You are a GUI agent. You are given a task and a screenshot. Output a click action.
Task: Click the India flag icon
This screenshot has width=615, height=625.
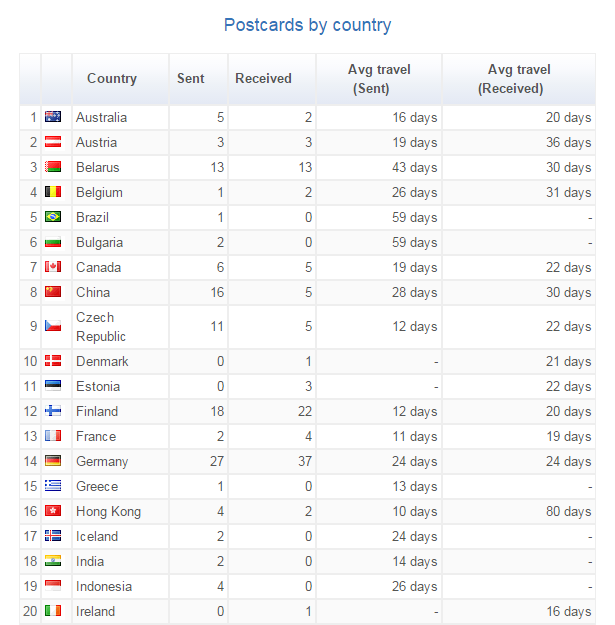tap(53, 561)
